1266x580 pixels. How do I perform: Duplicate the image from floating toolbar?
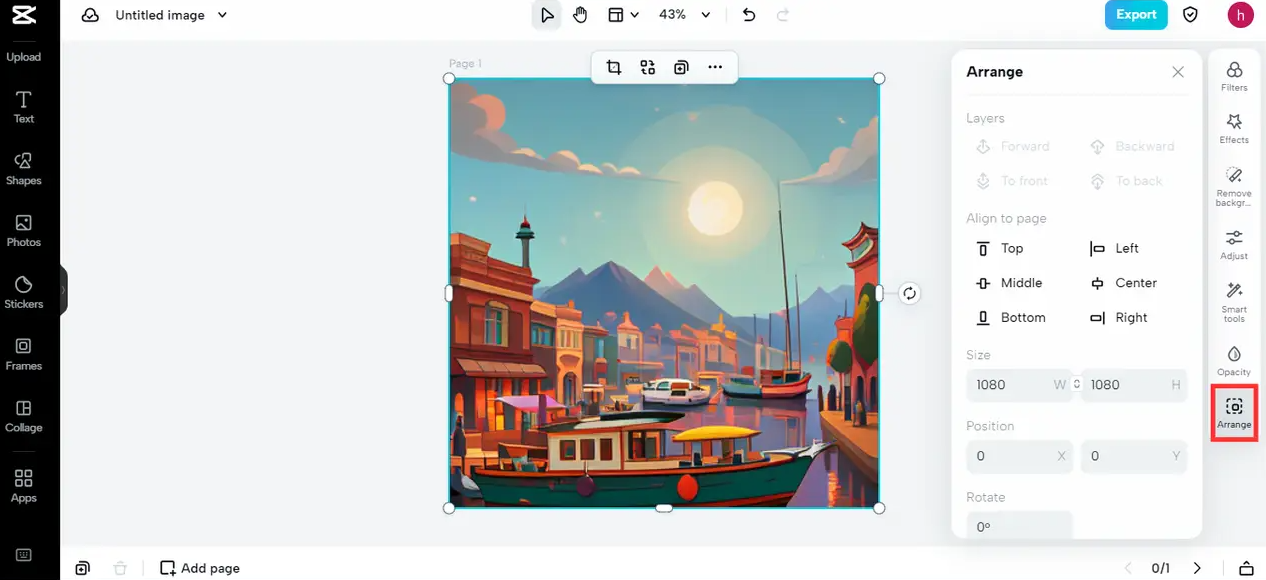pyautogui.click(x=681, y=67)
